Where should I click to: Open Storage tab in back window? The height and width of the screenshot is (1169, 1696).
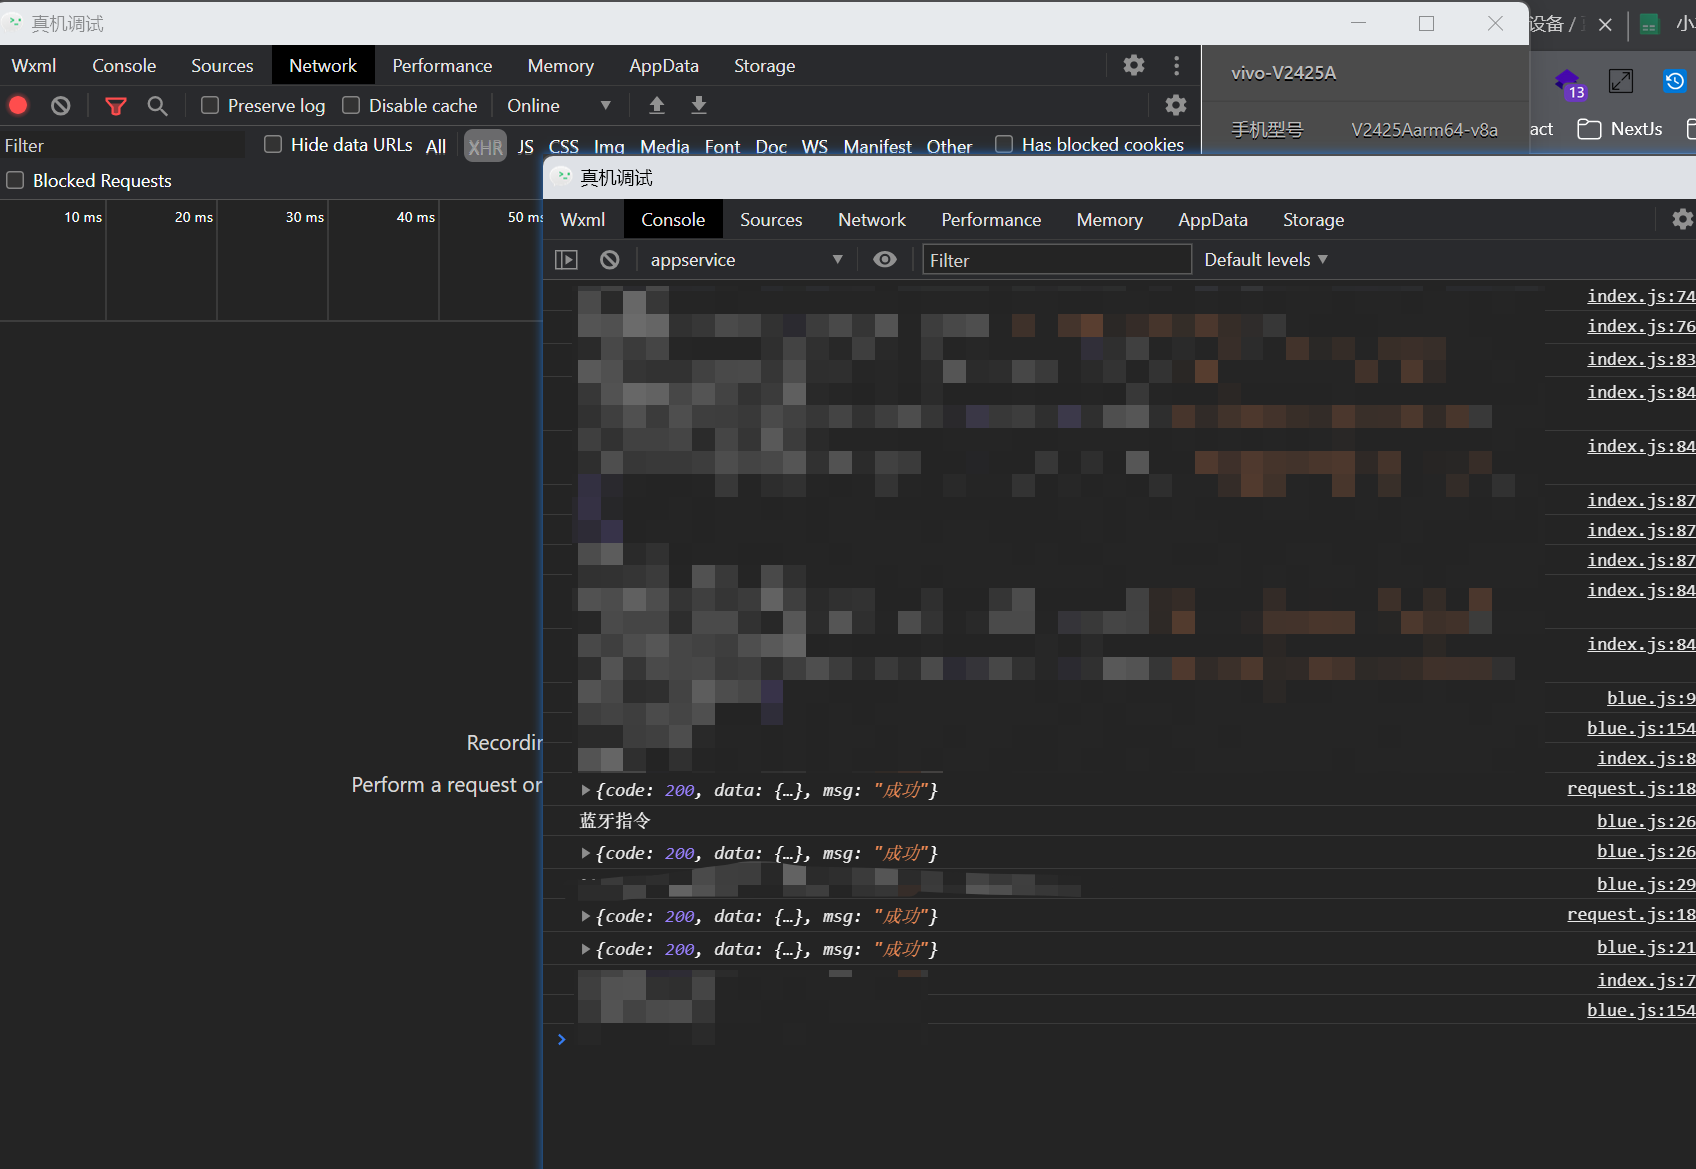(765, 65)
